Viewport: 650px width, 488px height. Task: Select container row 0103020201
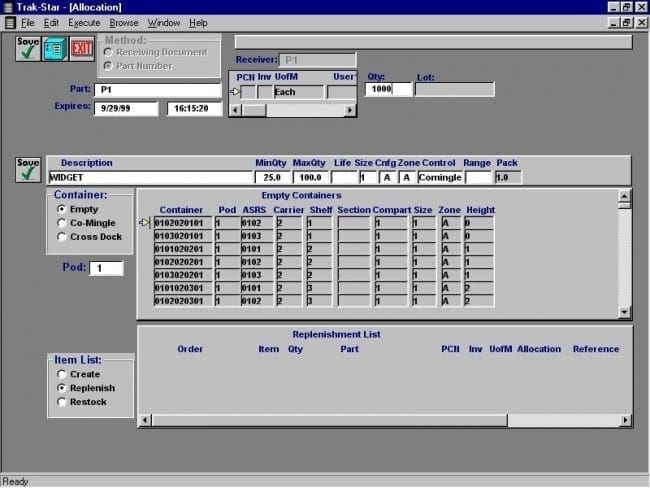coord(323,275)
